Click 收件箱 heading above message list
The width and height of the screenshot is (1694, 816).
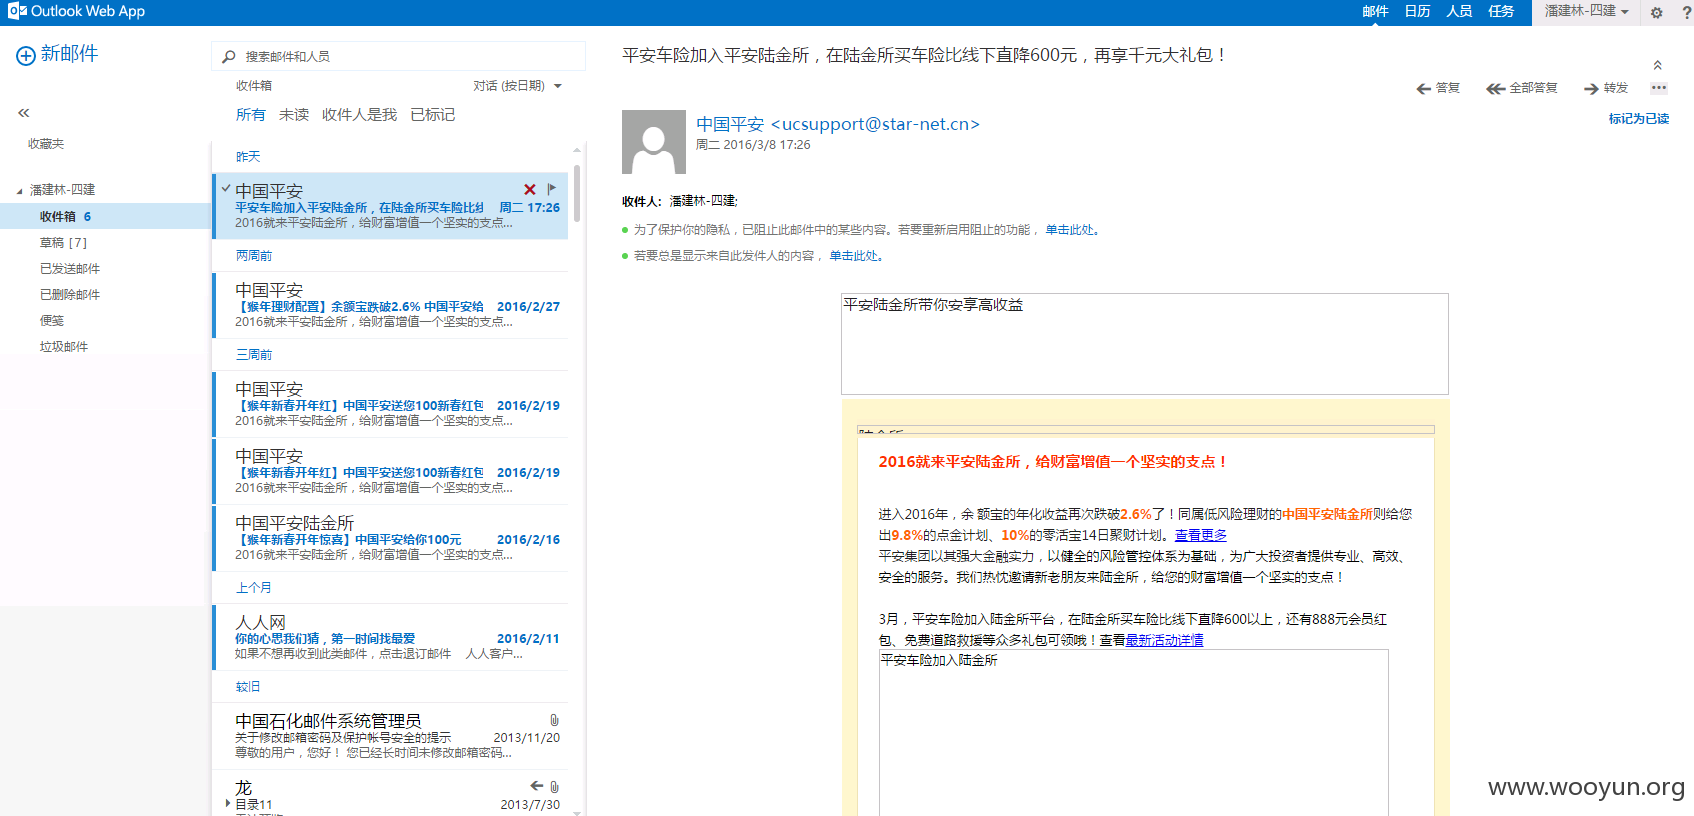(254, 86)
